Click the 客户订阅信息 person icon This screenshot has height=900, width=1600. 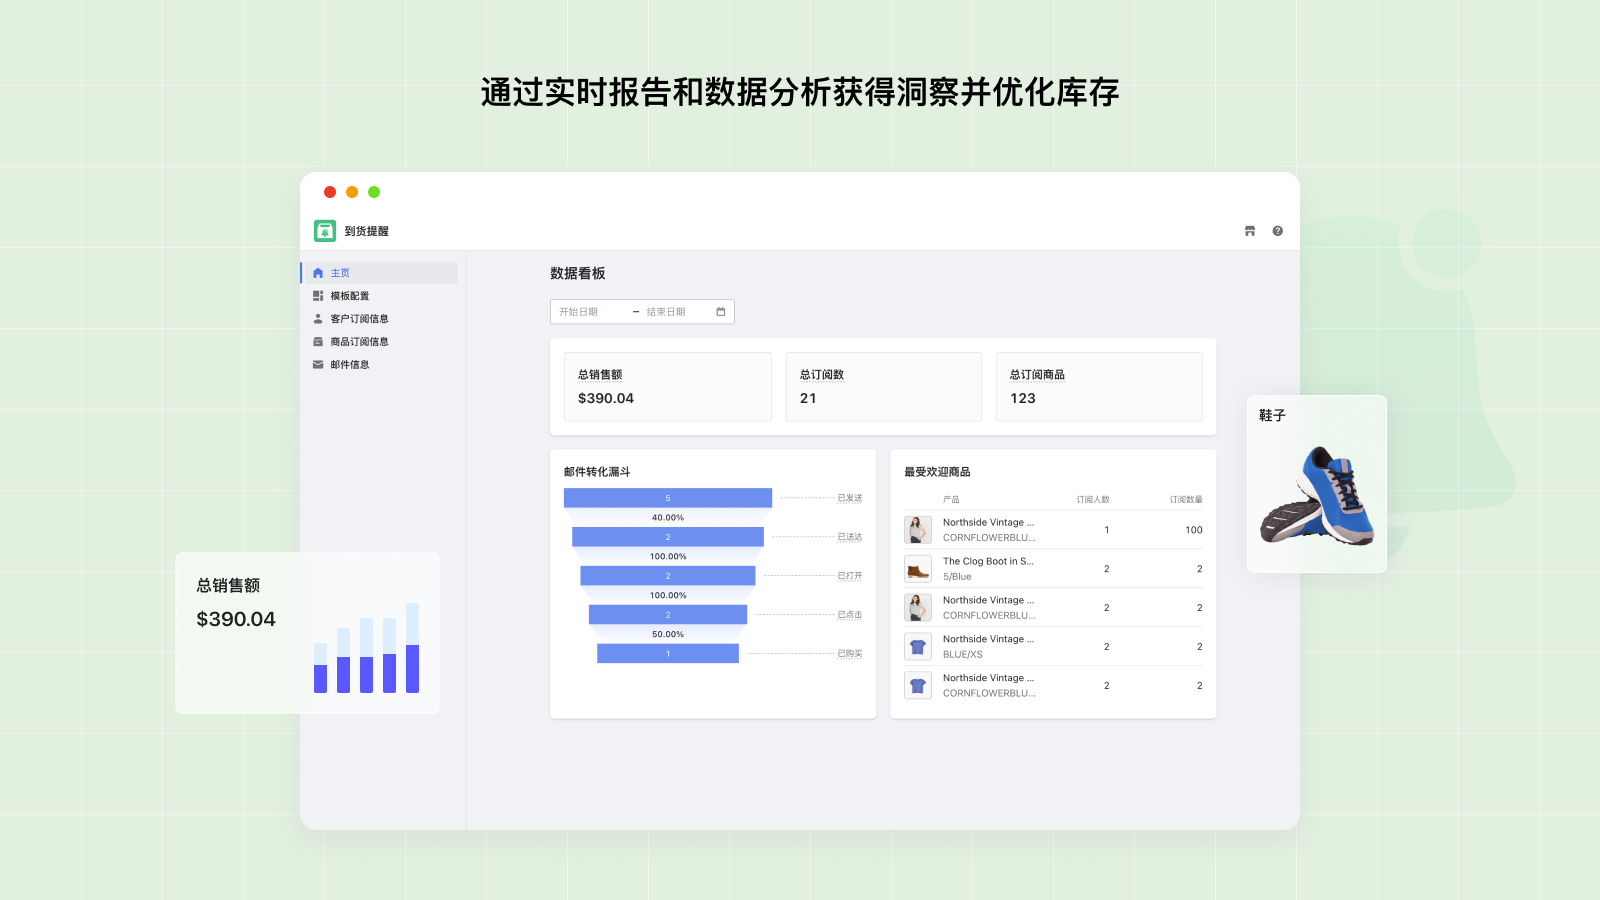(x=318, y=319)
